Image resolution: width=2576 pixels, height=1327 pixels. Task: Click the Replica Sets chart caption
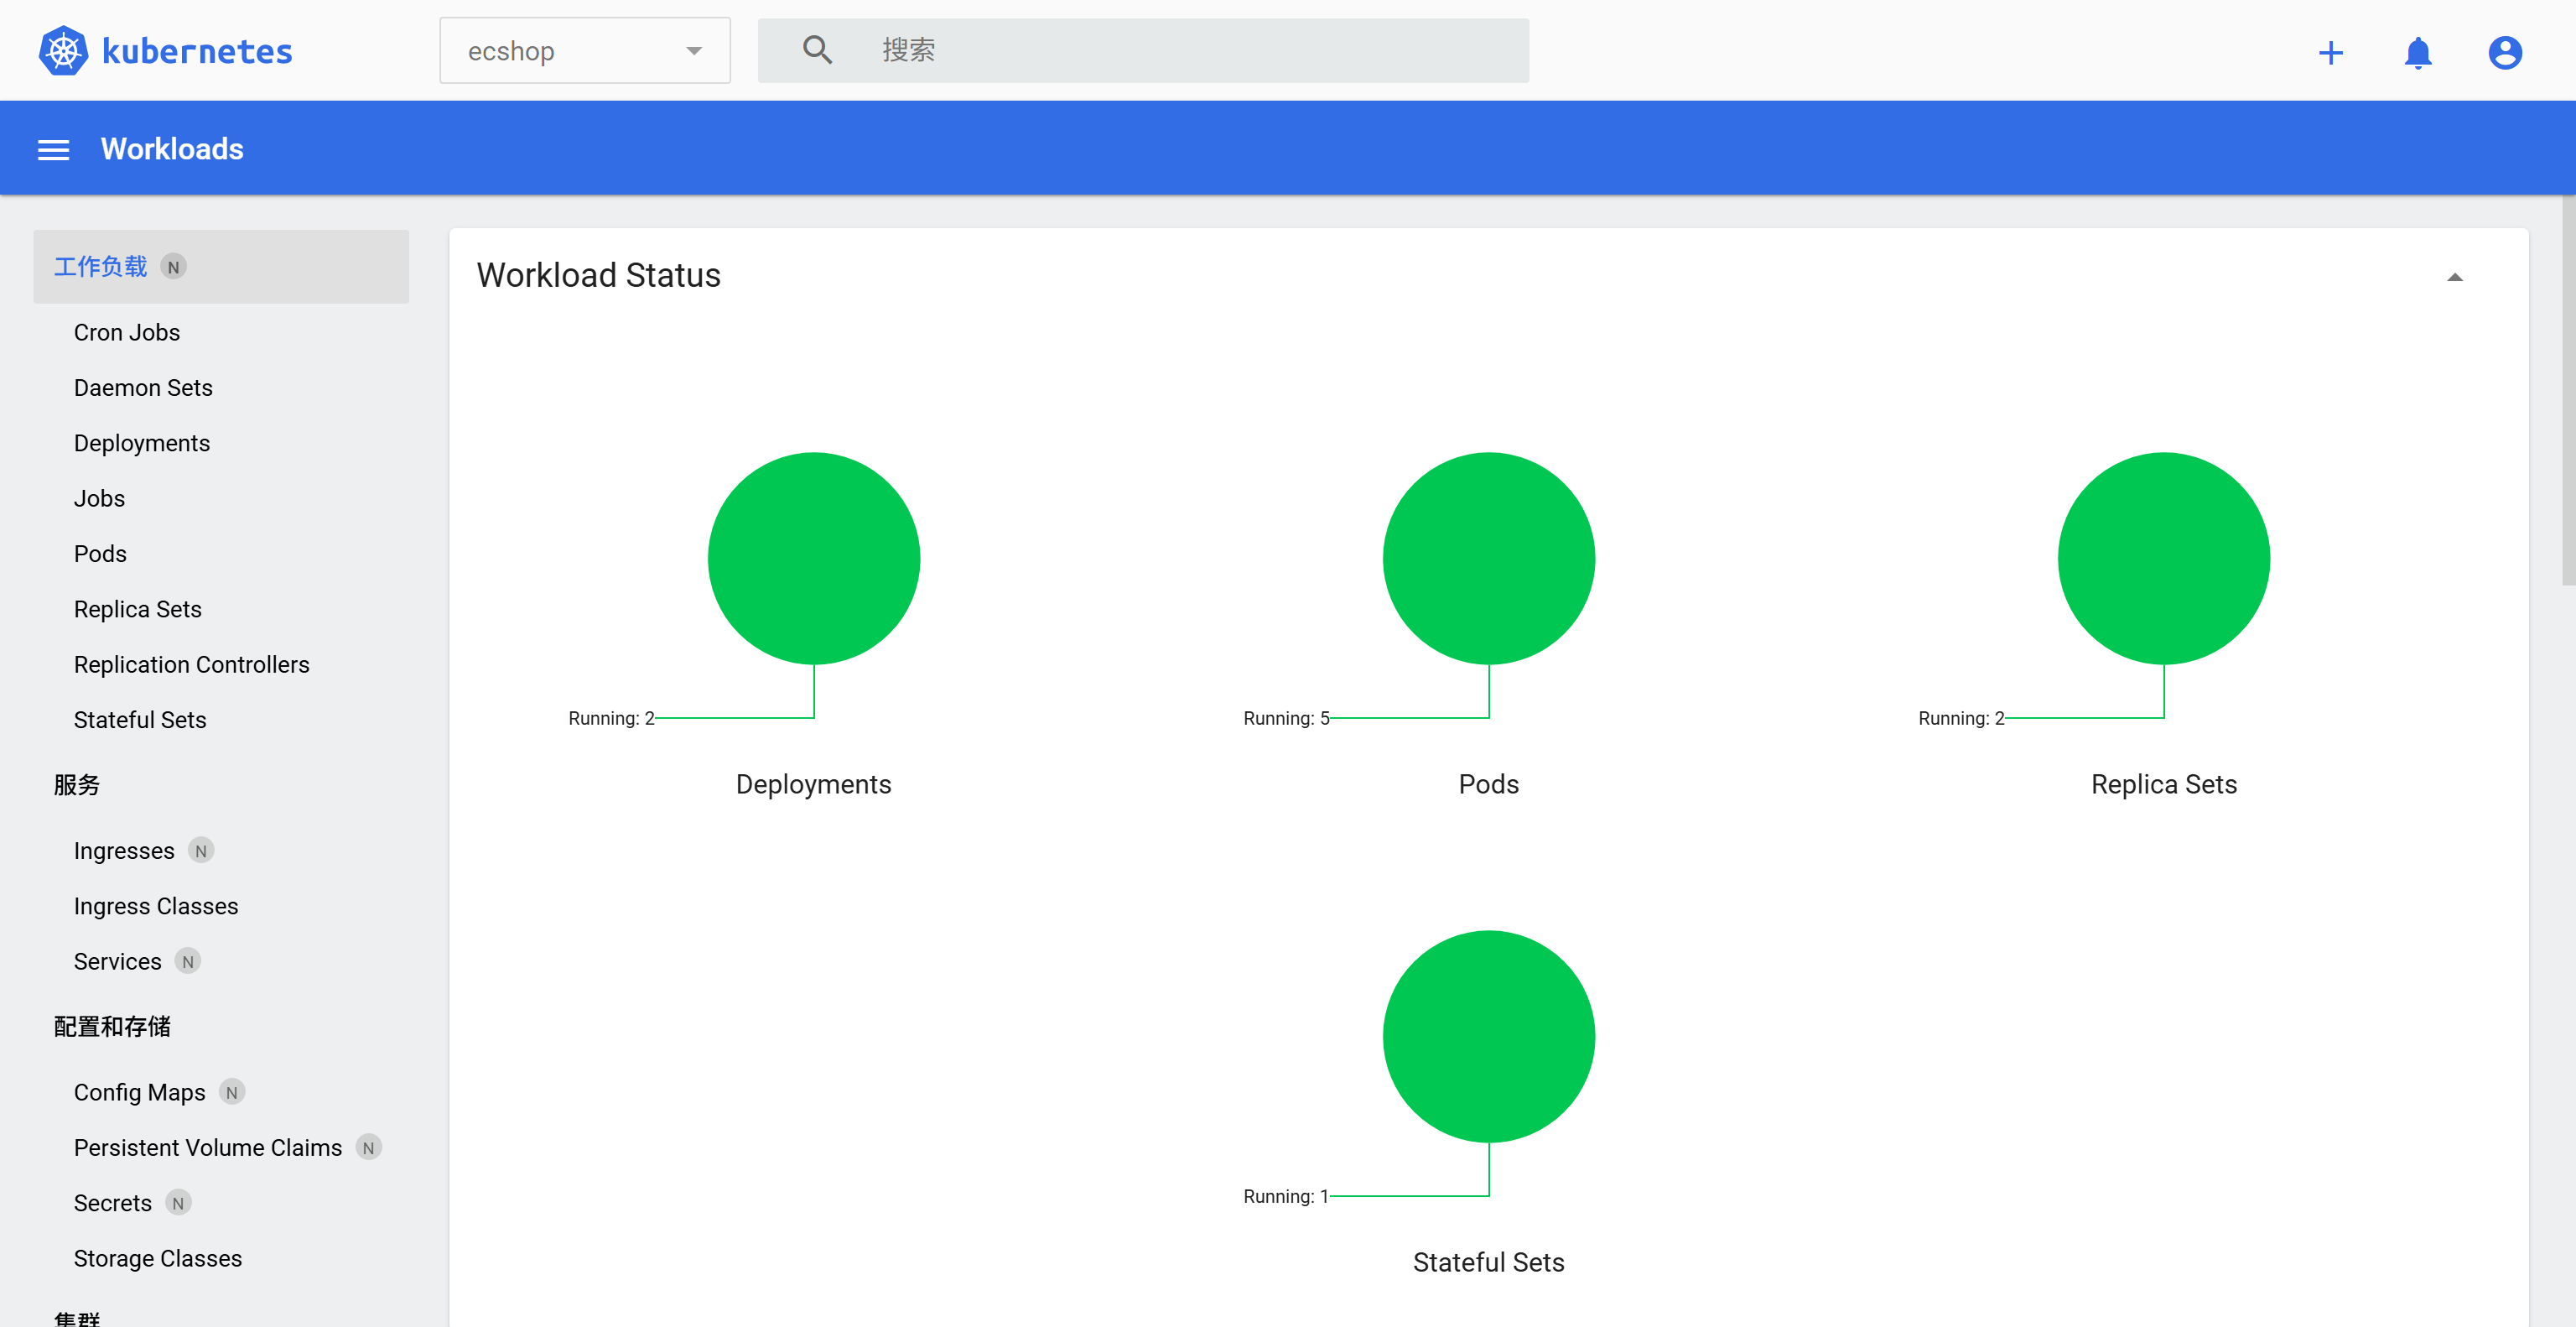pos(2164,784)
